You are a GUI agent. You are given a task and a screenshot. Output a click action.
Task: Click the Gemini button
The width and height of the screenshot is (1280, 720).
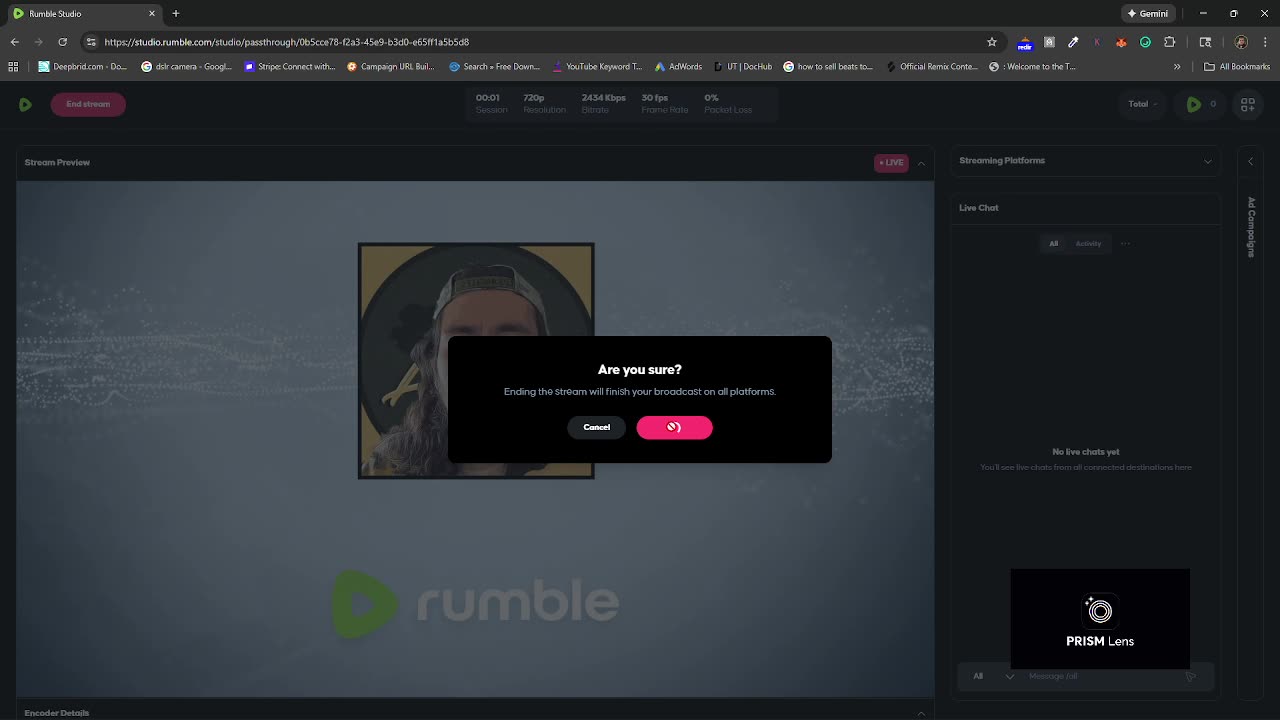tap(1147, 13)
